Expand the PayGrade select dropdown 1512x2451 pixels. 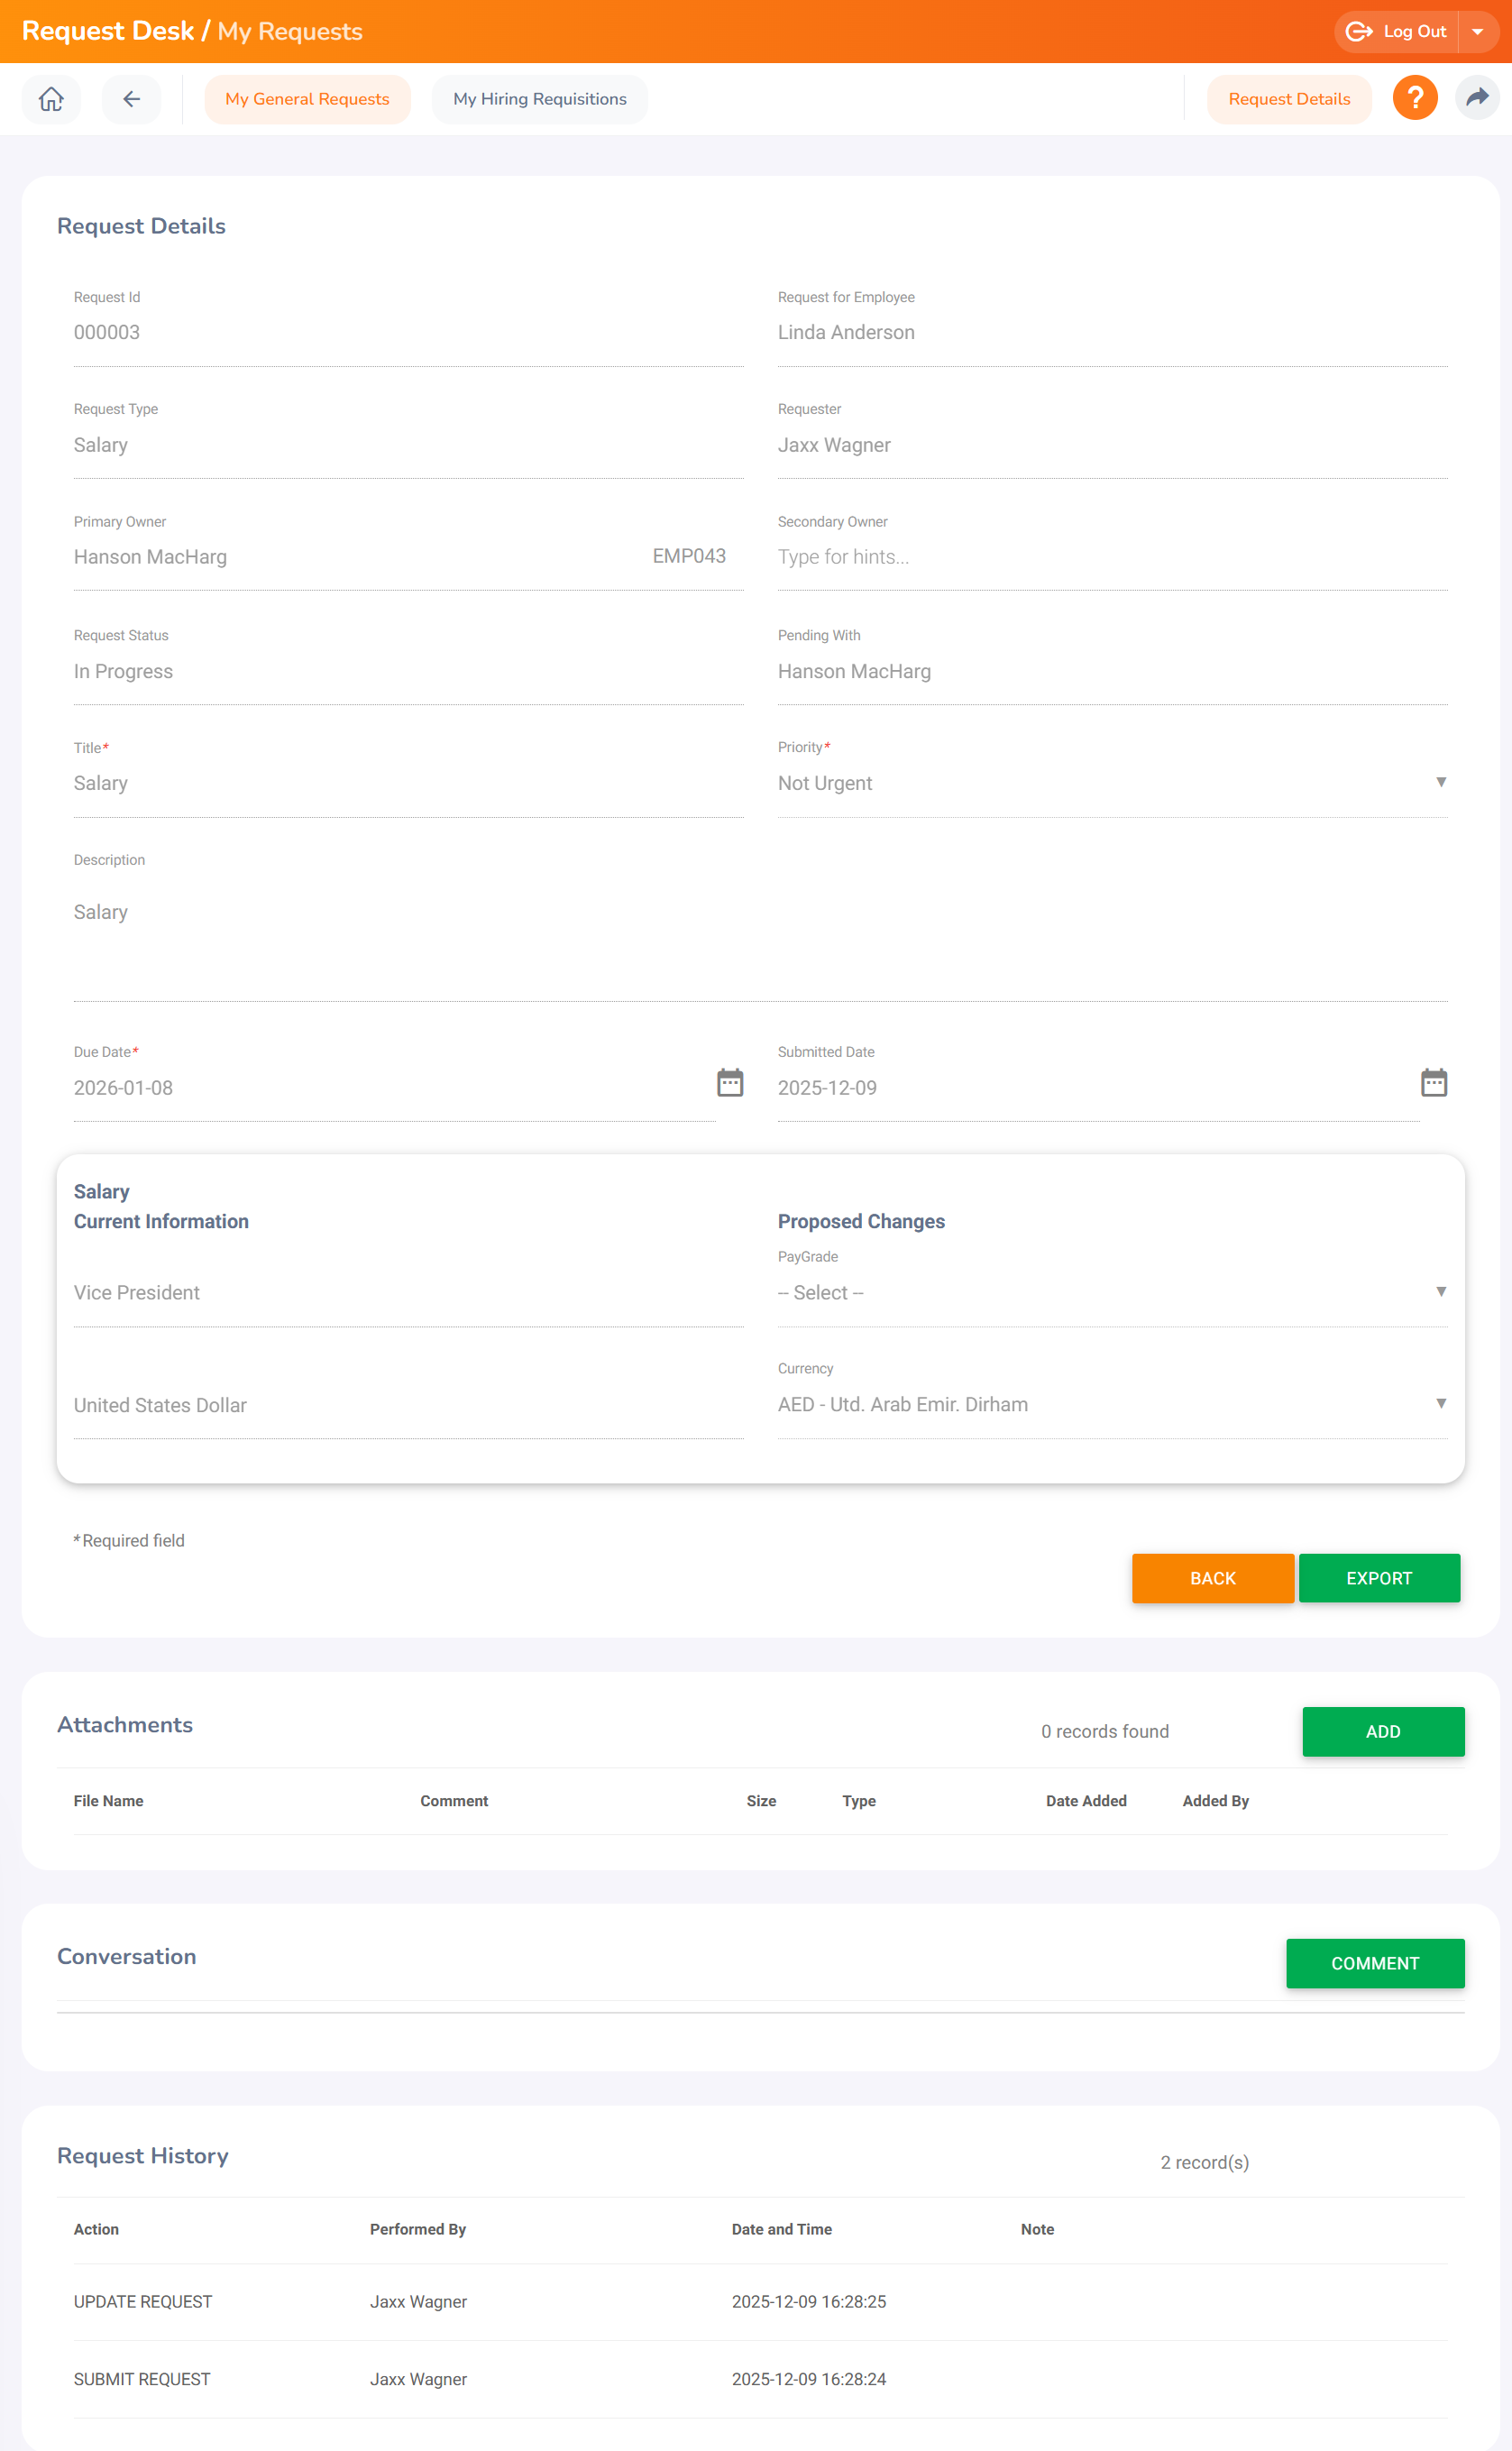[x=1111, y=1292]
